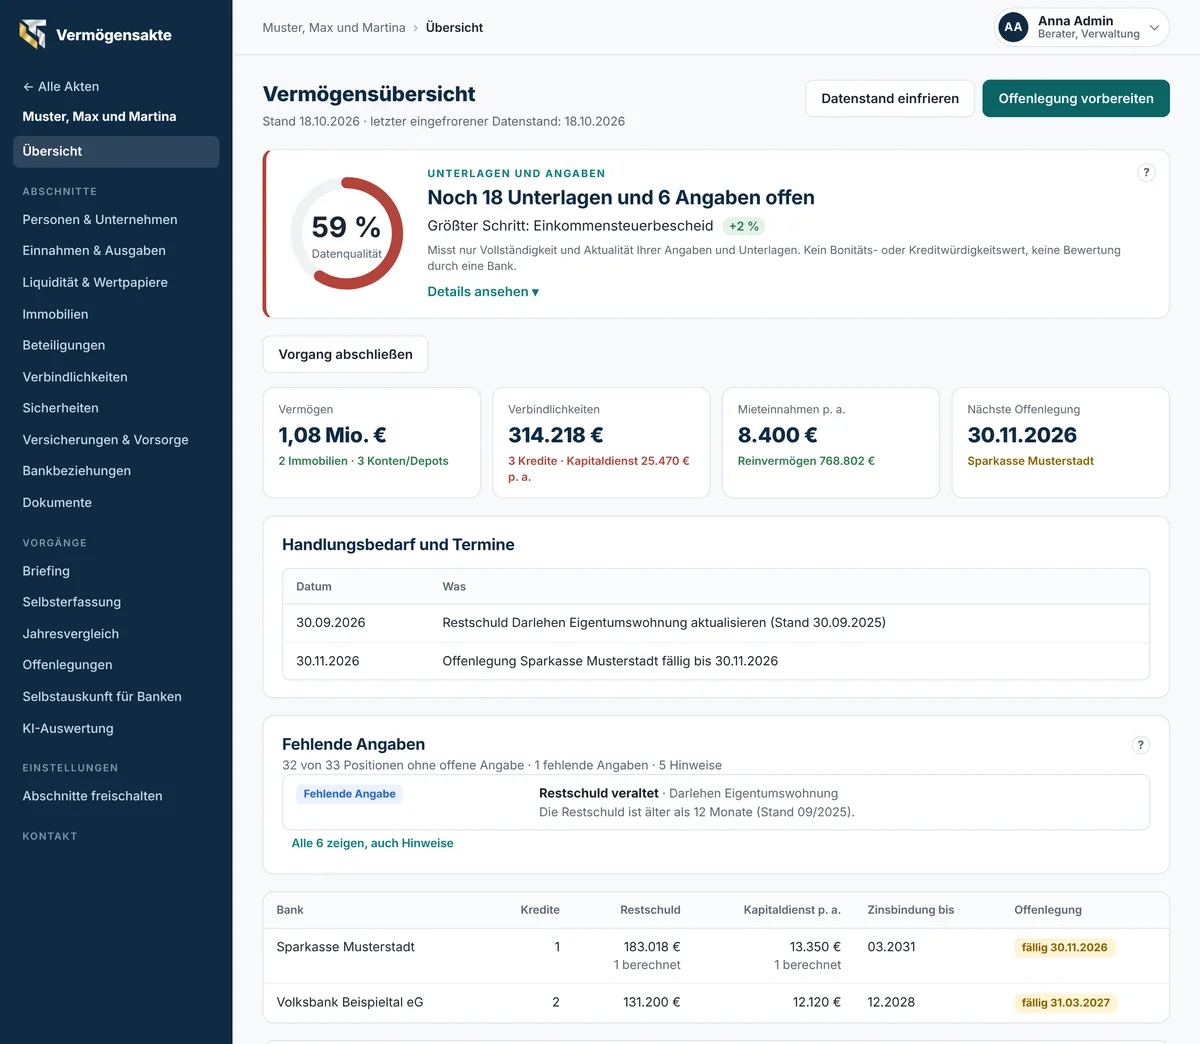Image resolution: width=1200 pixels, height=1044 pixels.
Task: Click the Vermögensakte logo icon
Action: pyautogui.click(x=33, y=34)
